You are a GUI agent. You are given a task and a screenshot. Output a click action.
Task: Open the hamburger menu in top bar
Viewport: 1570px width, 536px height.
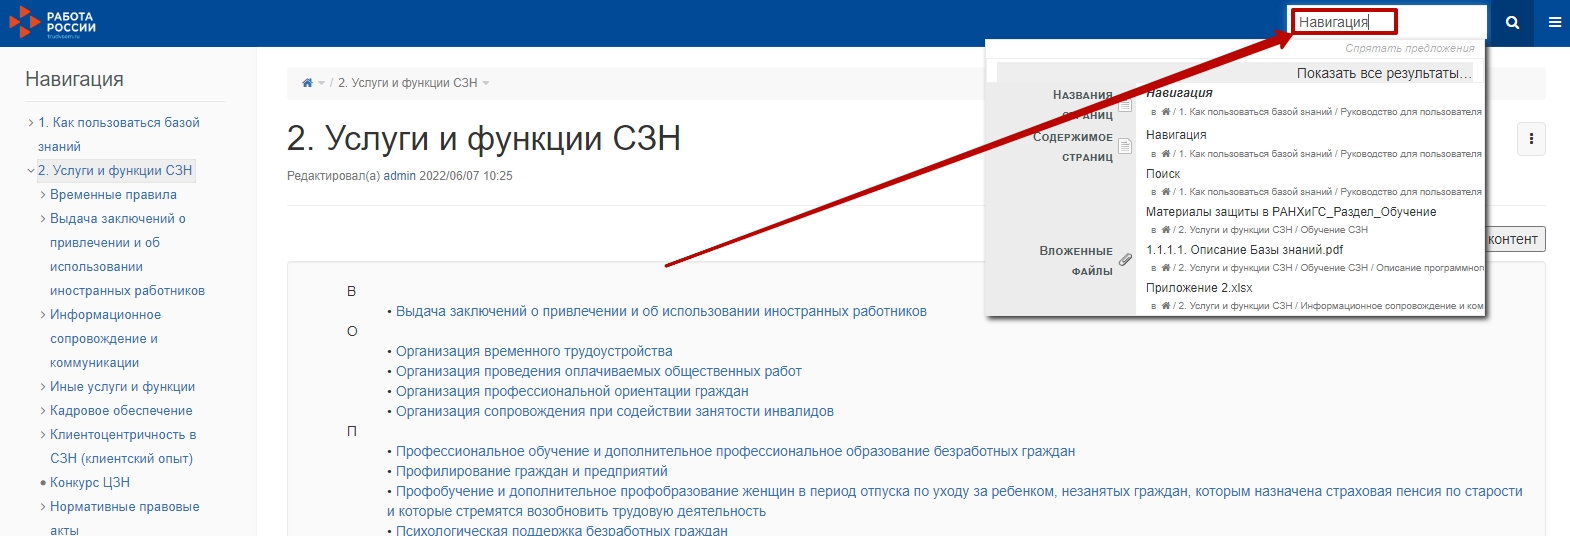1554,22
